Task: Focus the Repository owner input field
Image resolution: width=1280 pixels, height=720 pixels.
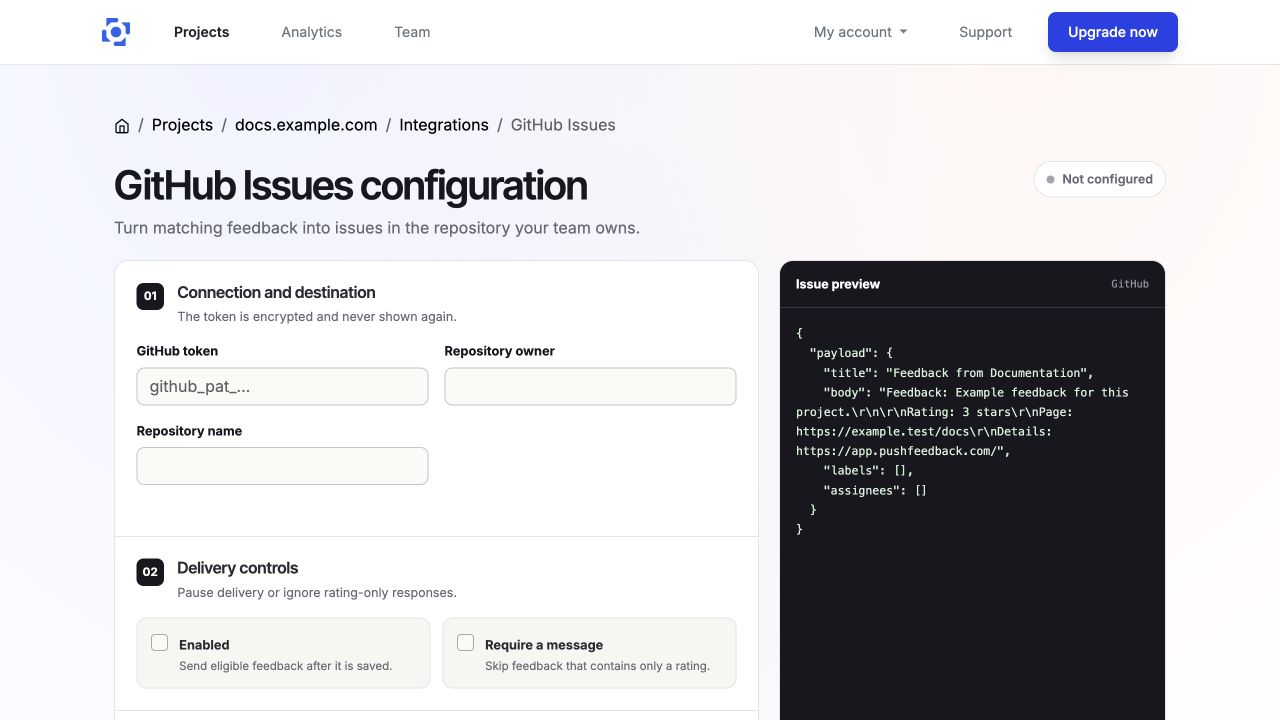Action: (590, 386)
